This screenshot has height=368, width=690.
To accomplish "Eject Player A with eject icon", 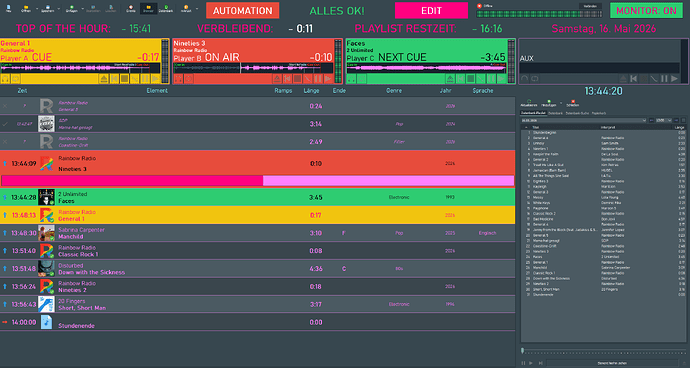I will (x=104, y=79).
